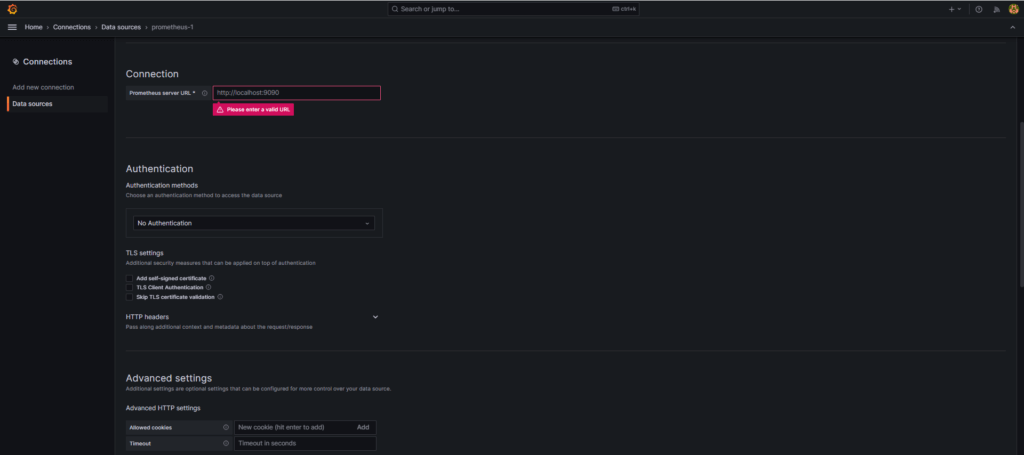Click the info icon beside Add self-signed certificate
Viewport: 1024px width, 455px height.
(212, 278)
